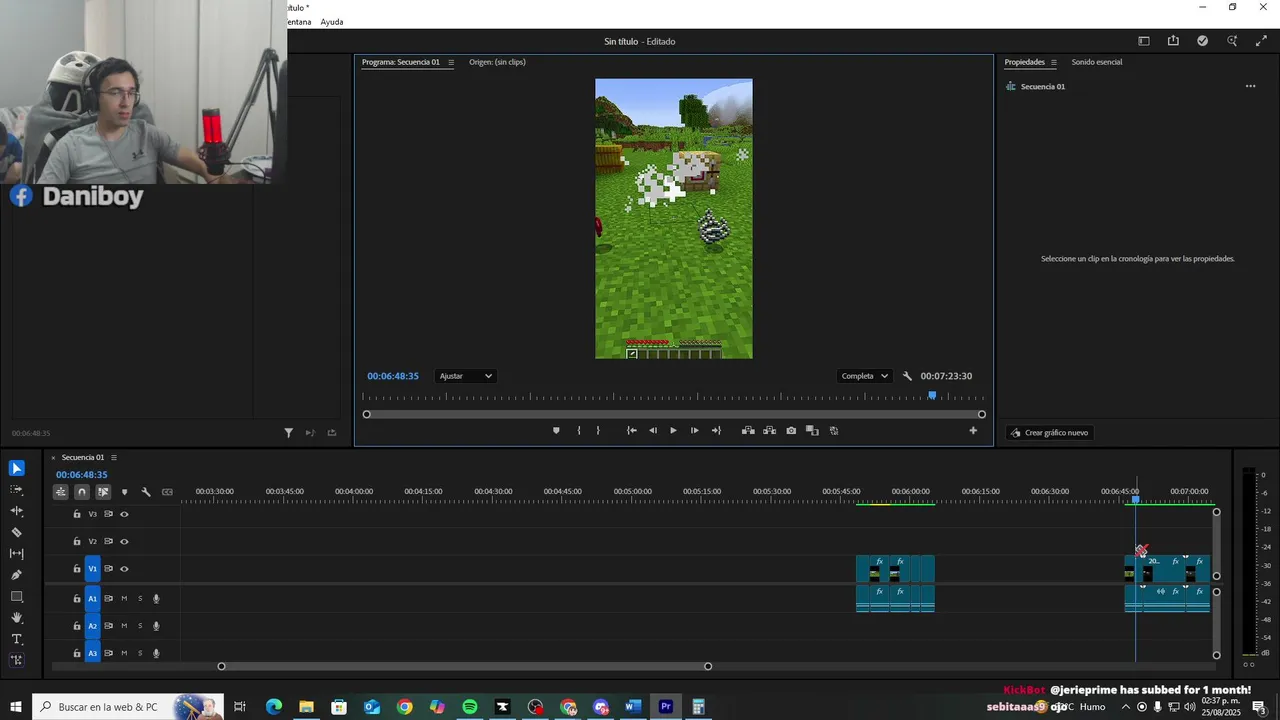Open workspaces icon in top header

[1144, 41]
